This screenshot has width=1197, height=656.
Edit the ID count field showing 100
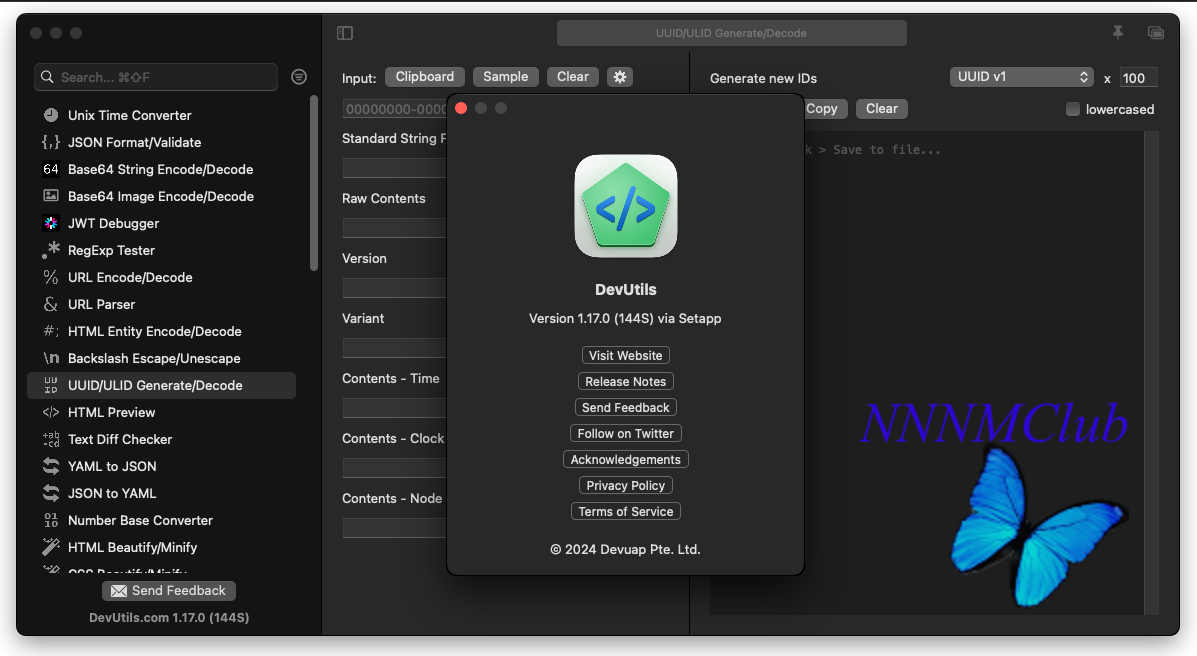[1138, 77]
